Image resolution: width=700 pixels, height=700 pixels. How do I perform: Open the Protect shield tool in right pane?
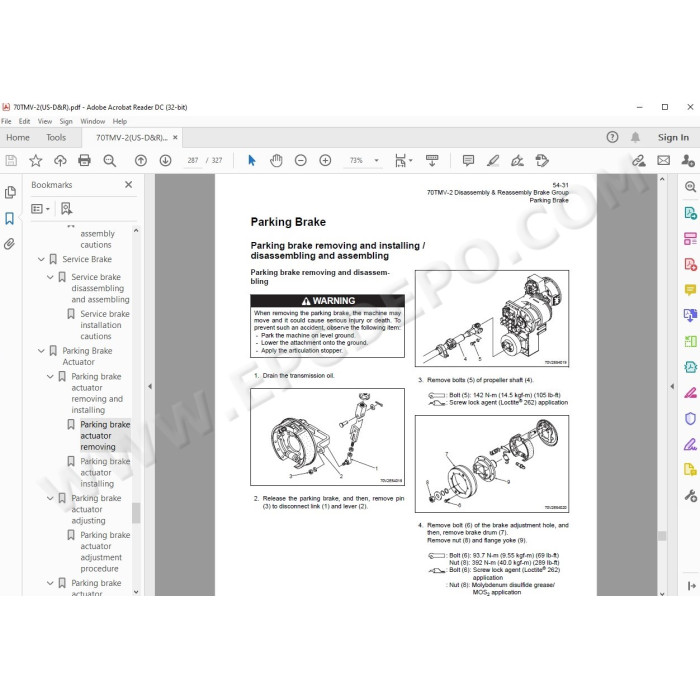690,418
